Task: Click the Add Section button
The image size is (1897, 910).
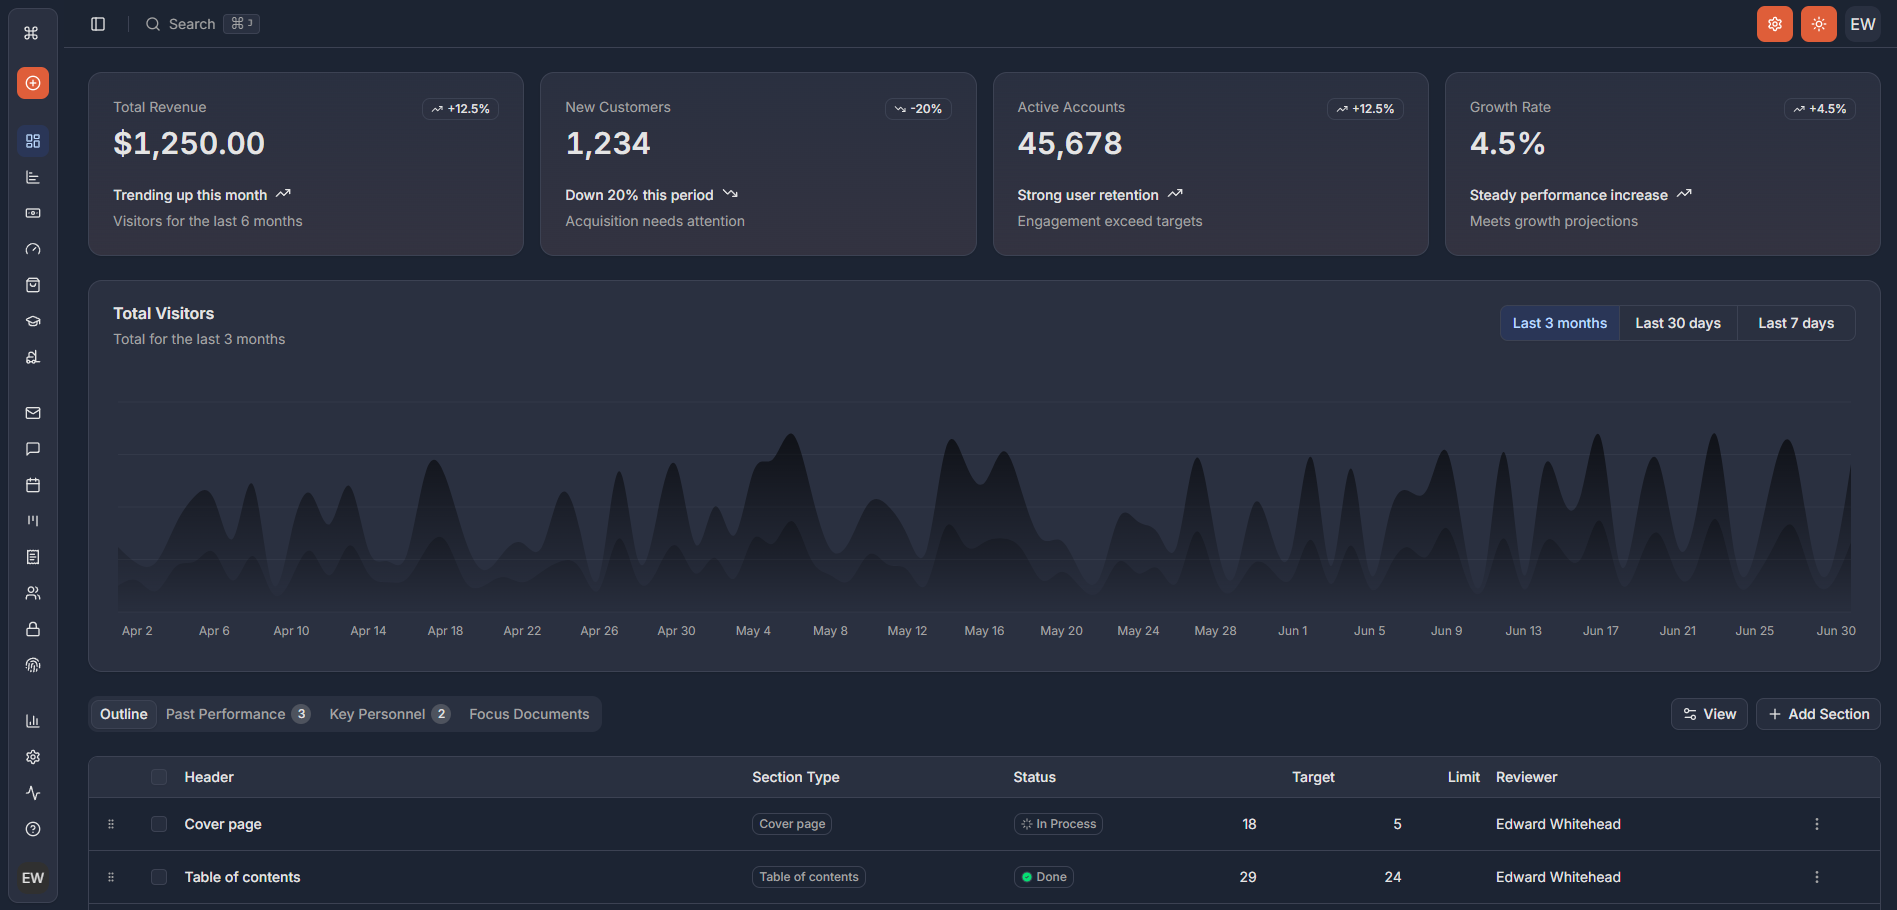Action: tap(1818, 714)
